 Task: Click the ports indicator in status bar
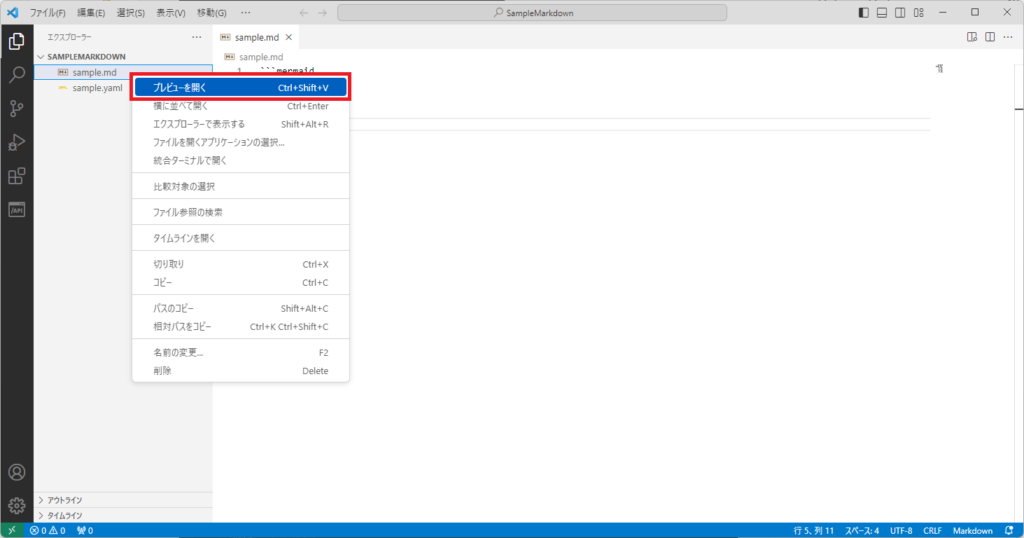click(x=85, y=530)
